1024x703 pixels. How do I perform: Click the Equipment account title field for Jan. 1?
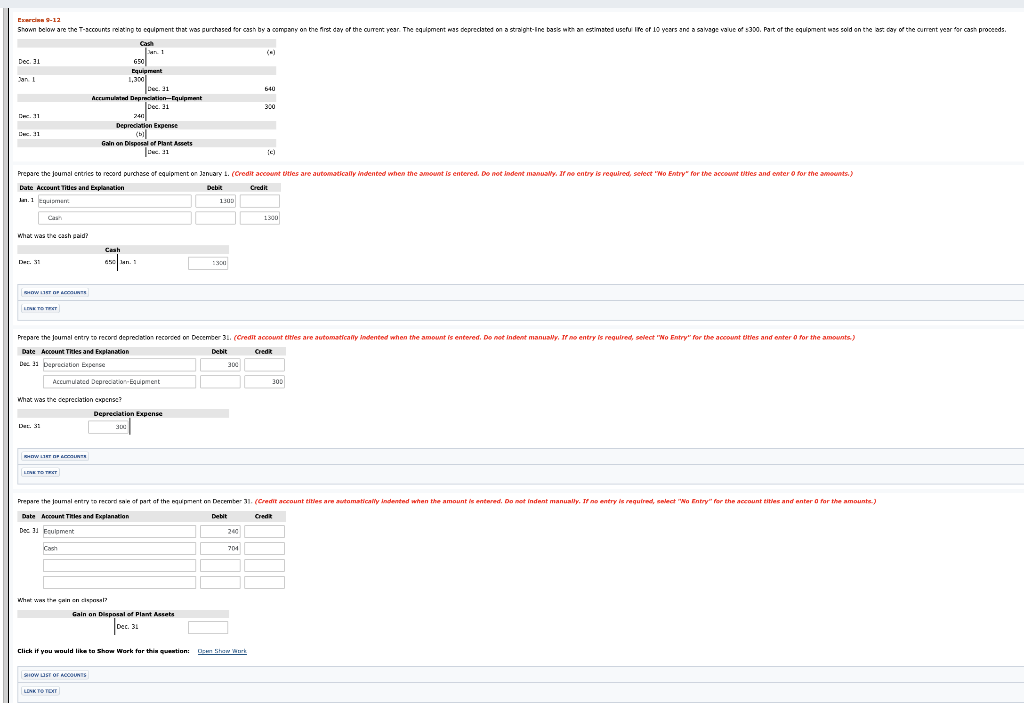point(115,201)
